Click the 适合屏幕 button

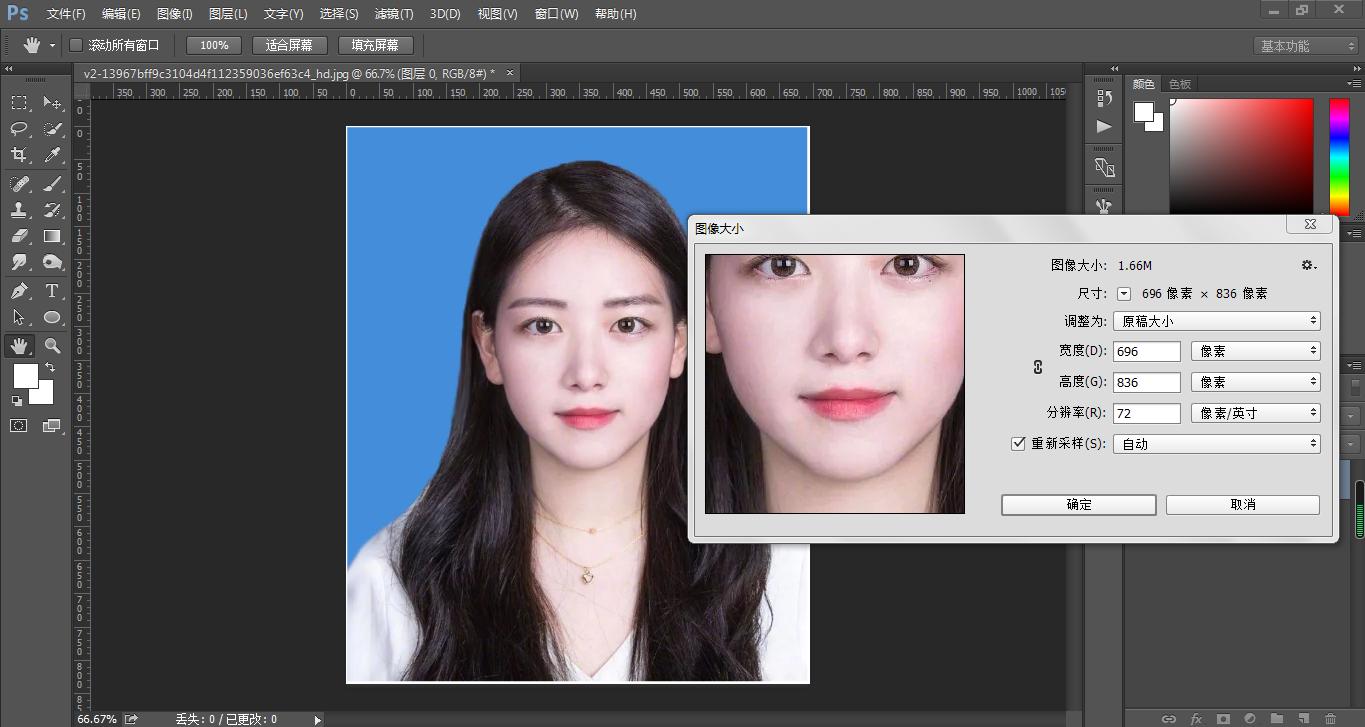(x=289, y=45)
